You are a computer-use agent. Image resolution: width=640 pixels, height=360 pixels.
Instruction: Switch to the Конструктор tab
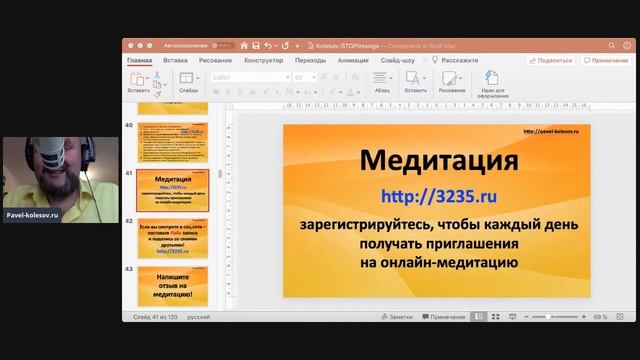264,60
